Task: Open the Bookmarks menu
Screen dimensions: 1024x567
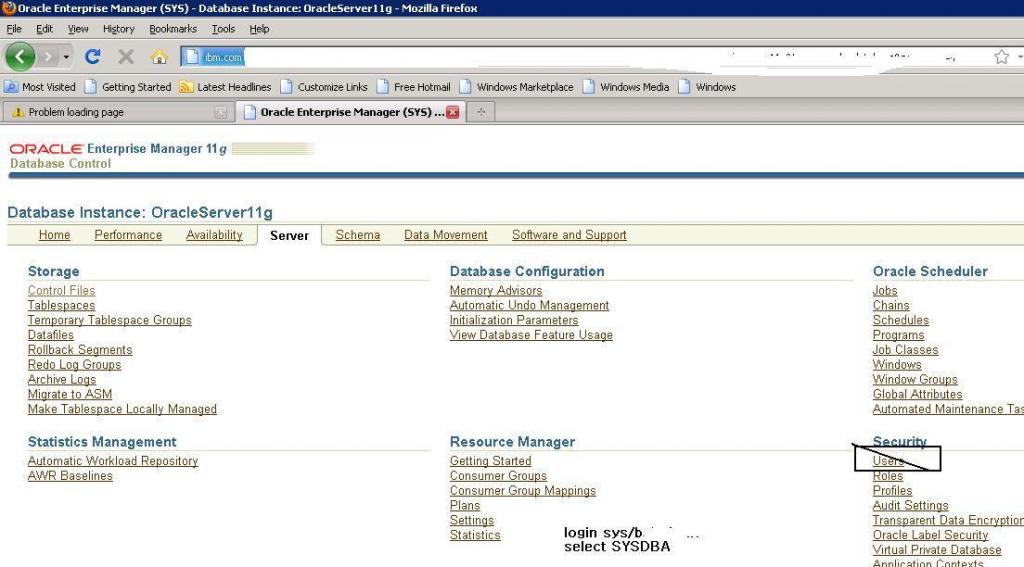Action: coord(172,29)
